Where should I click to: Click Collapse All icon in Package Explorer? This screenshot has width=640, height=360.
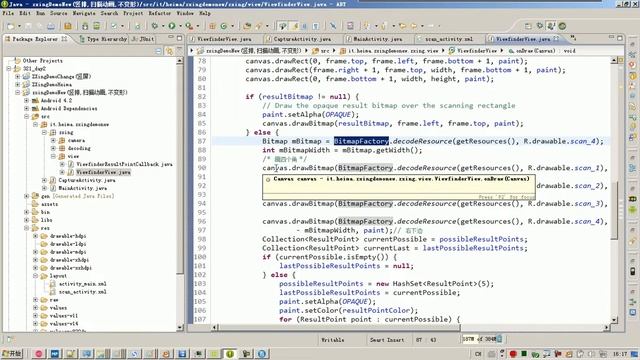[x=158, y=51]
